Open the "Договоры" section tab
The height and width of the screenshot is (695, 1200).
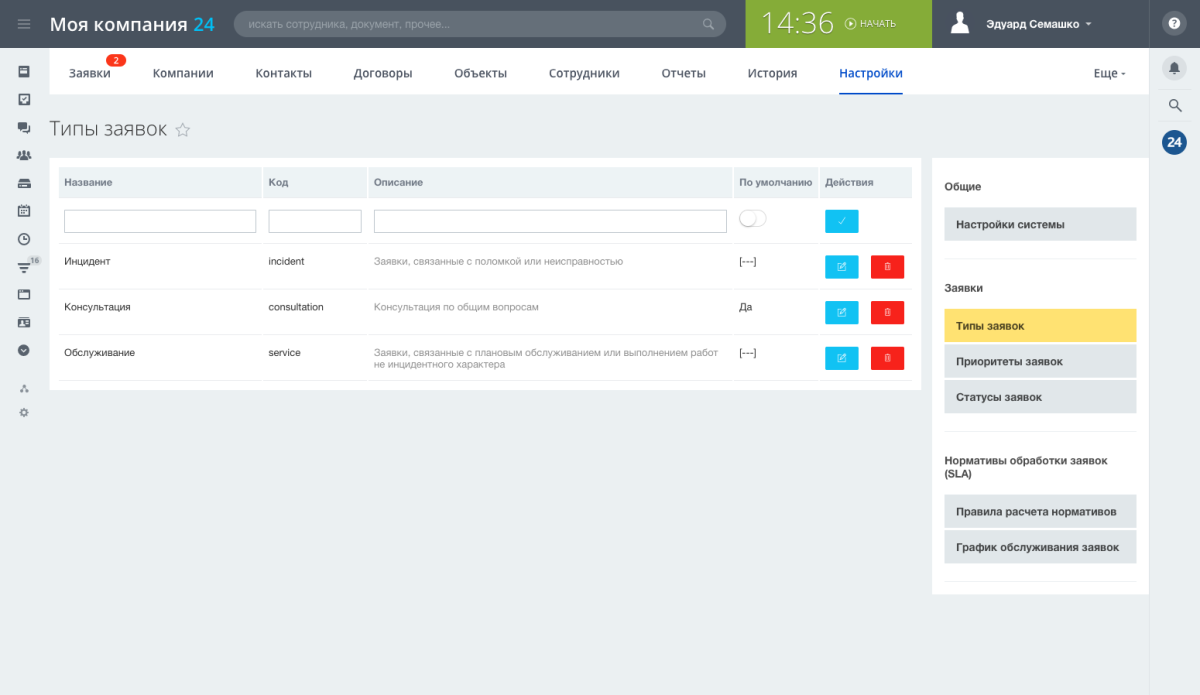click(382, 72)
